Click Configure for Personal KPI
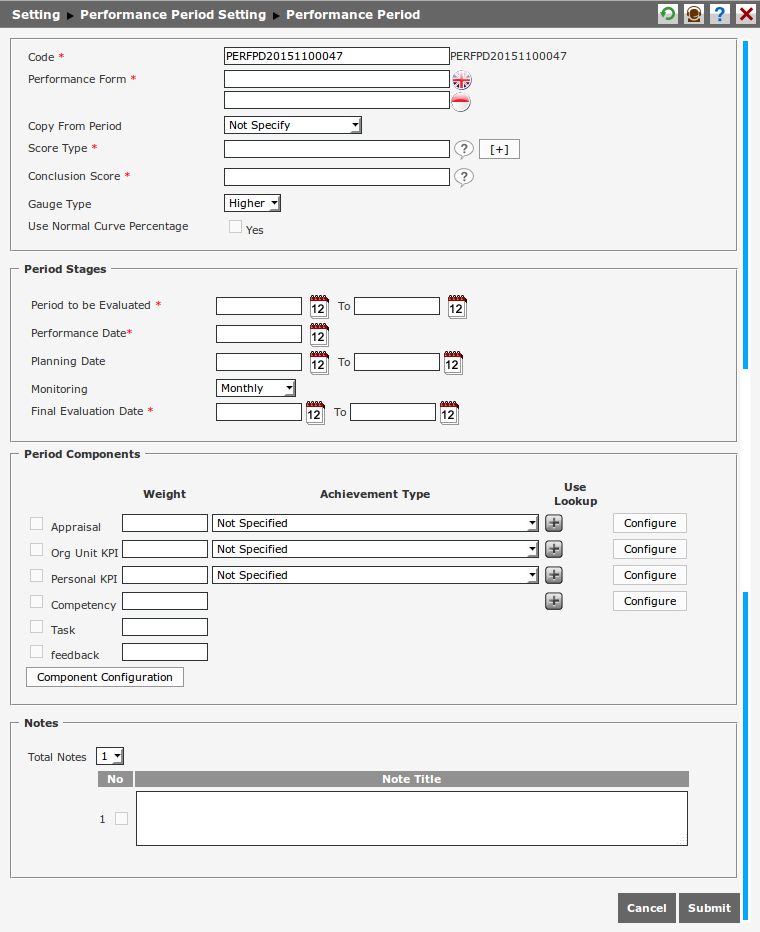 [649, 575]
